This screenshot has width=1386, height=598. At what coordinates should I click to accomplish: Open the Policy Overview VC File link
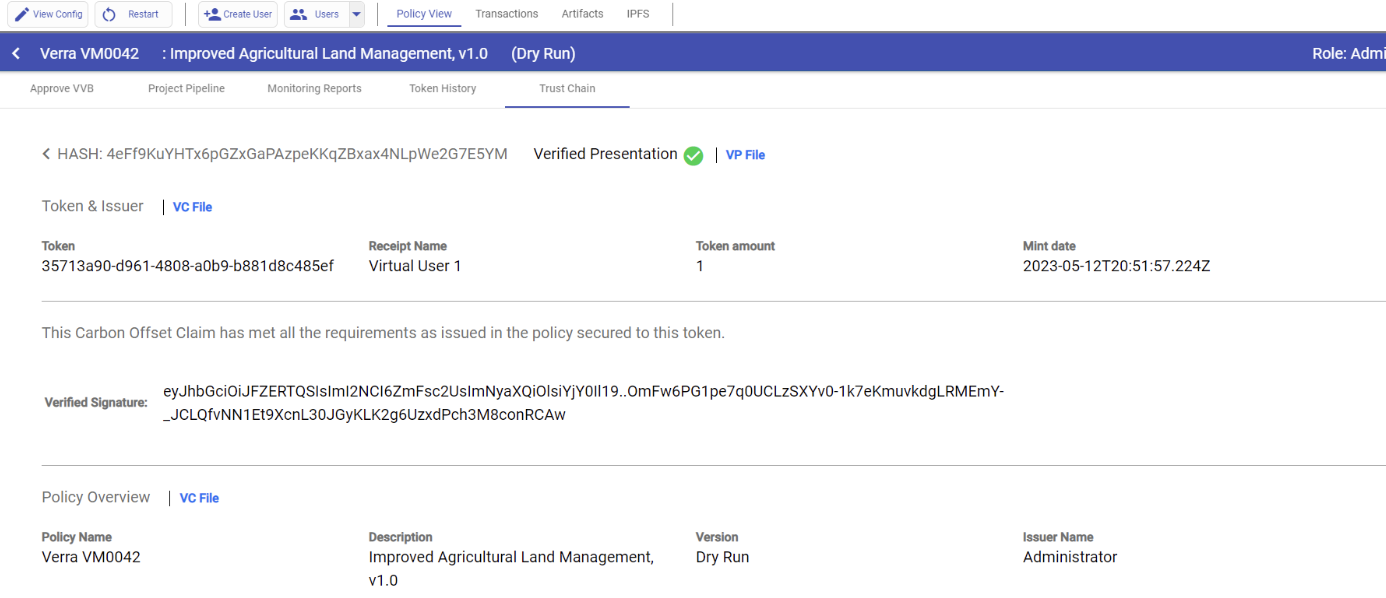pyautogui.click(x=199, y=498)
